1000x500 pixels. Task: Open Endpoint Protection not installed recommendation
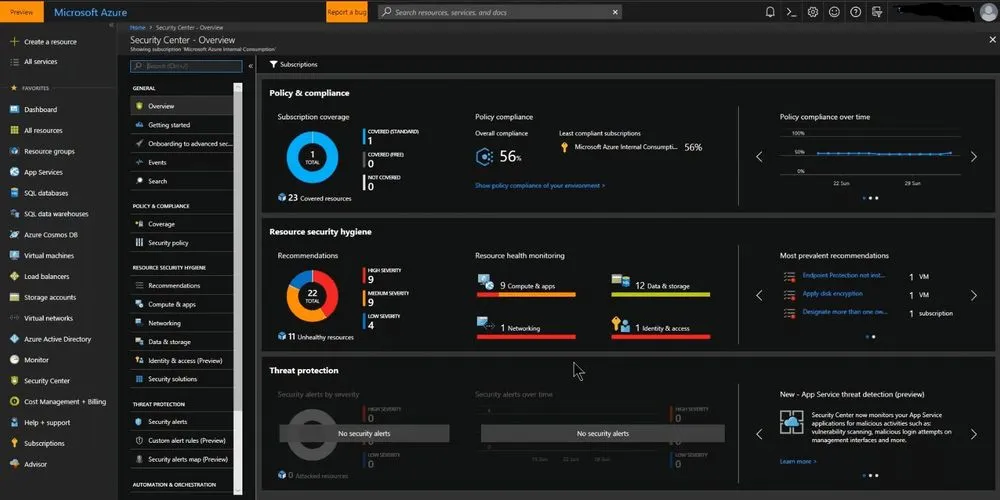click(x=844, y=276)
